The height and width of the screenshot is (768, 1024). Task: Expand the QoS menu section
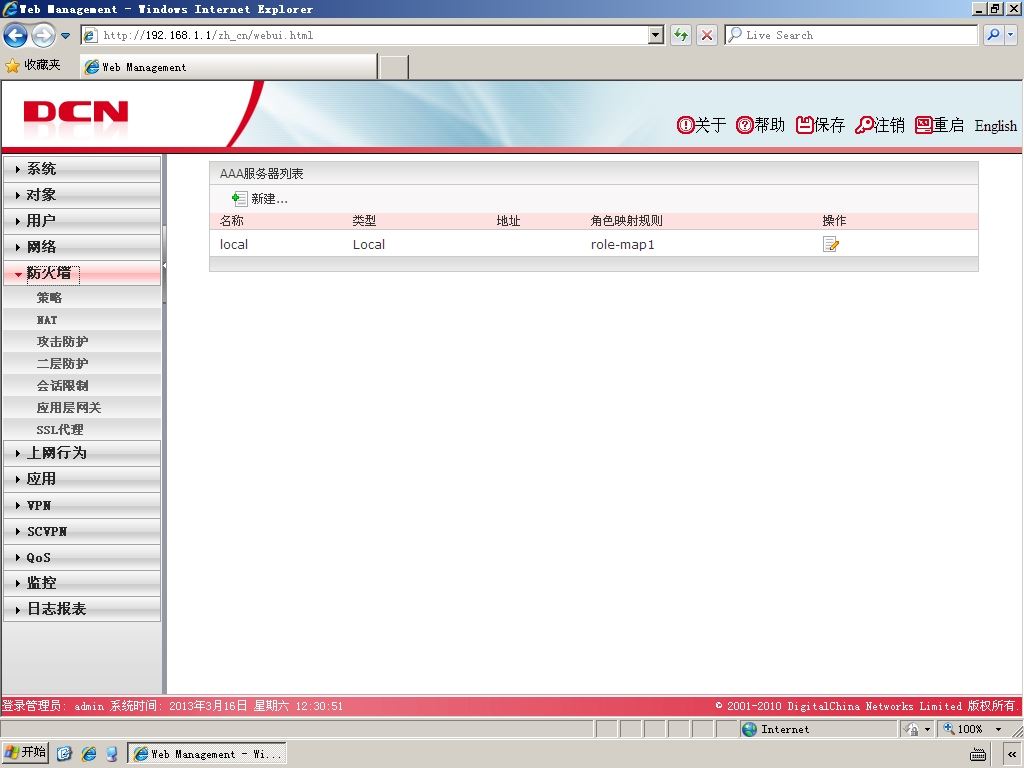coord(82,557)
